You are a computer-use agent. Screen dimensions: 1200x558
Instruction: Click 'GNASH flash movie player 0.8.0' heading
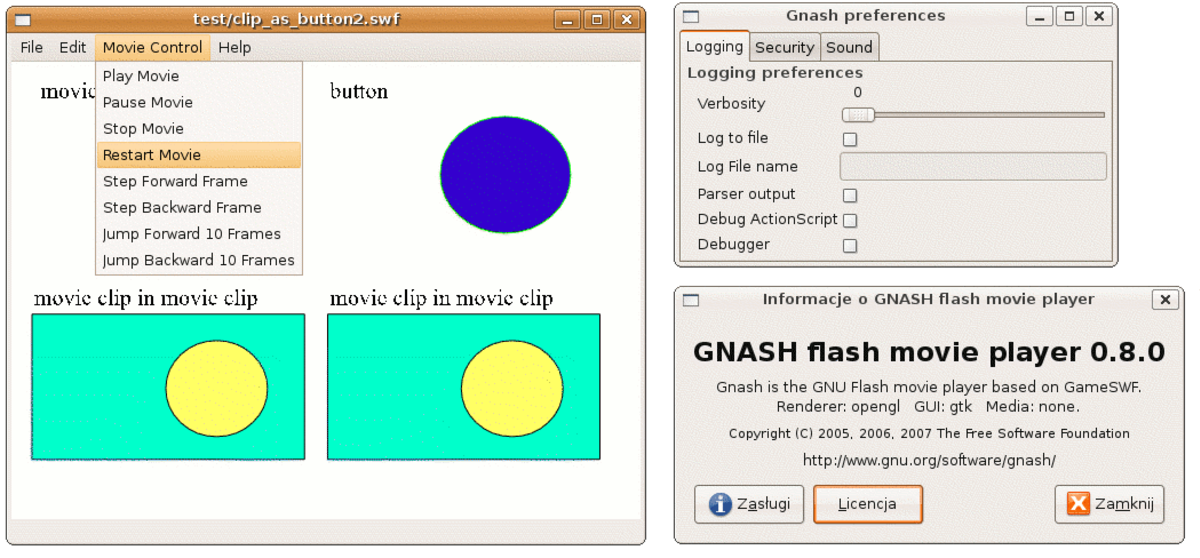pos(929,352)
